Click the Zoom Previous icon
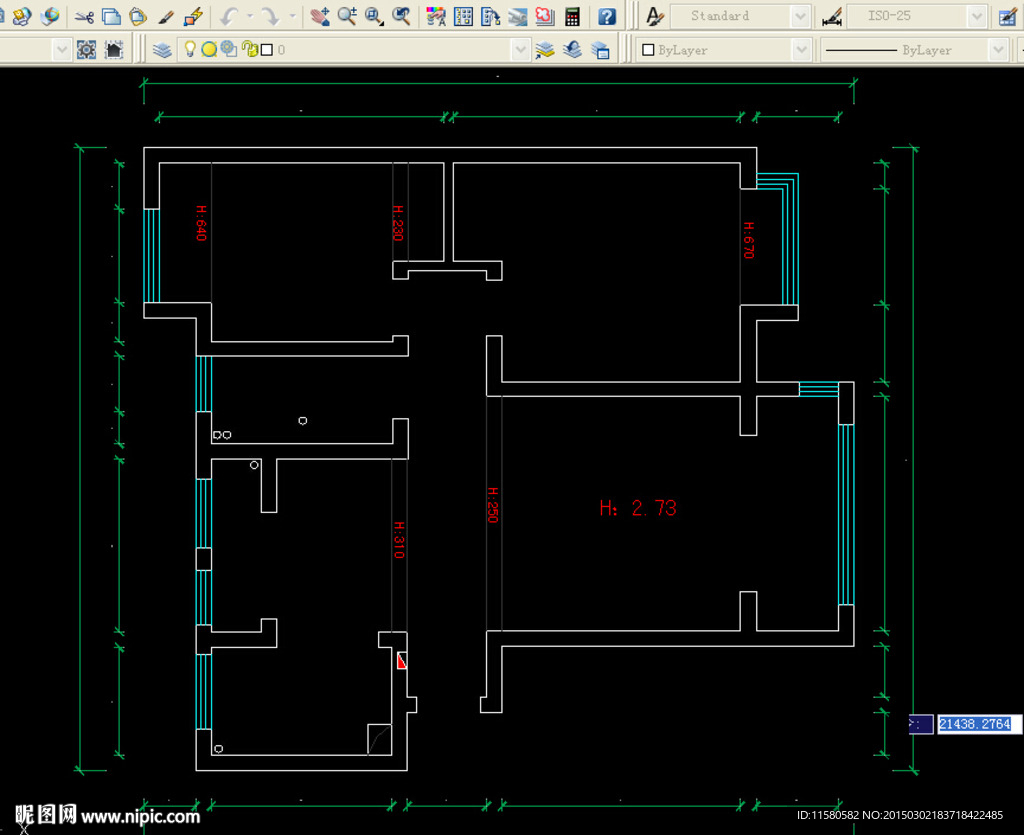This screenshot has width=1024, height=835. click(x=401, y=16)
